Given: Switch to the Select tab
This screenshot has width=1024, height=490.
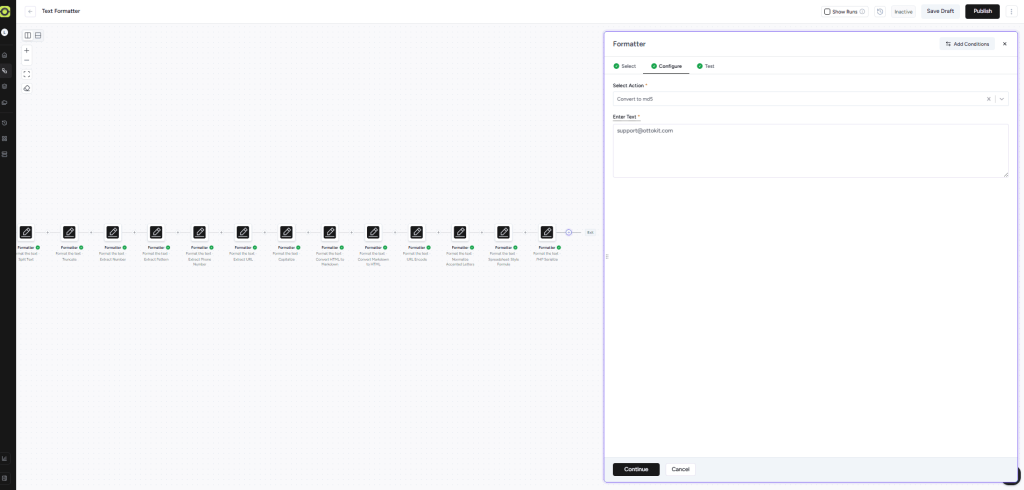Looking at the screenshot, I should 625,66.
